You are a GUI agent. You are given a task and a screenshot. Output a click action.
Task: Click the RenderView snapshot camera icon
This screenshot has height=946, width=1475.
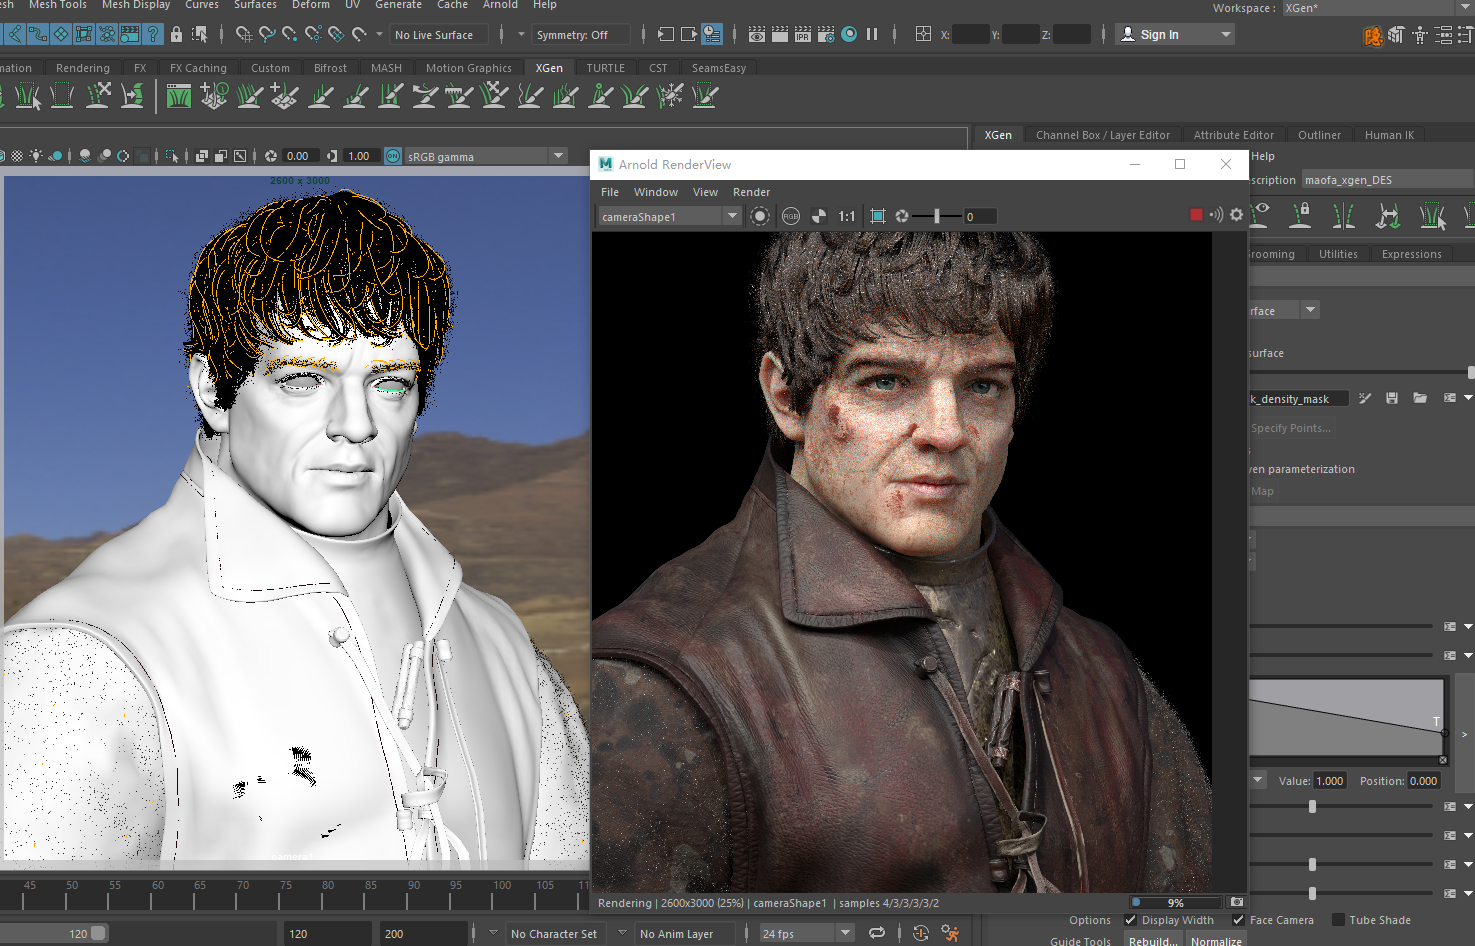click(1237, 902)
